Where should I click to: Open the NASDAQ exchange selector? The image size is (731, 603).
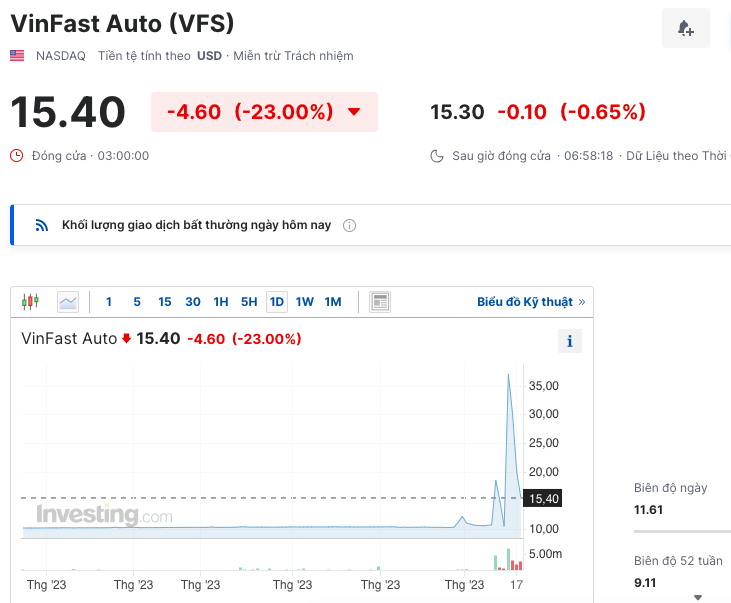click(x=61, y=56)
